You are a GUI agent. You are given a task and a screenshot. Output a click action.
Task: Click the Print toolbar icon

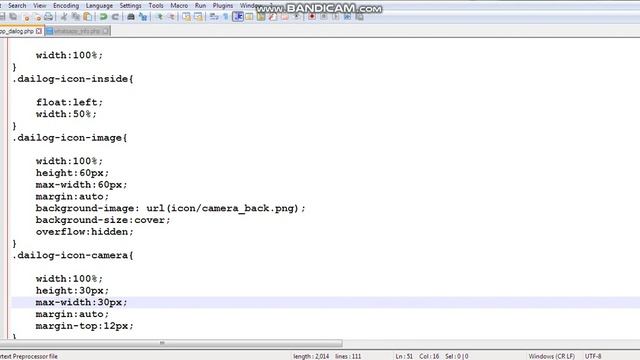[49, 17]
